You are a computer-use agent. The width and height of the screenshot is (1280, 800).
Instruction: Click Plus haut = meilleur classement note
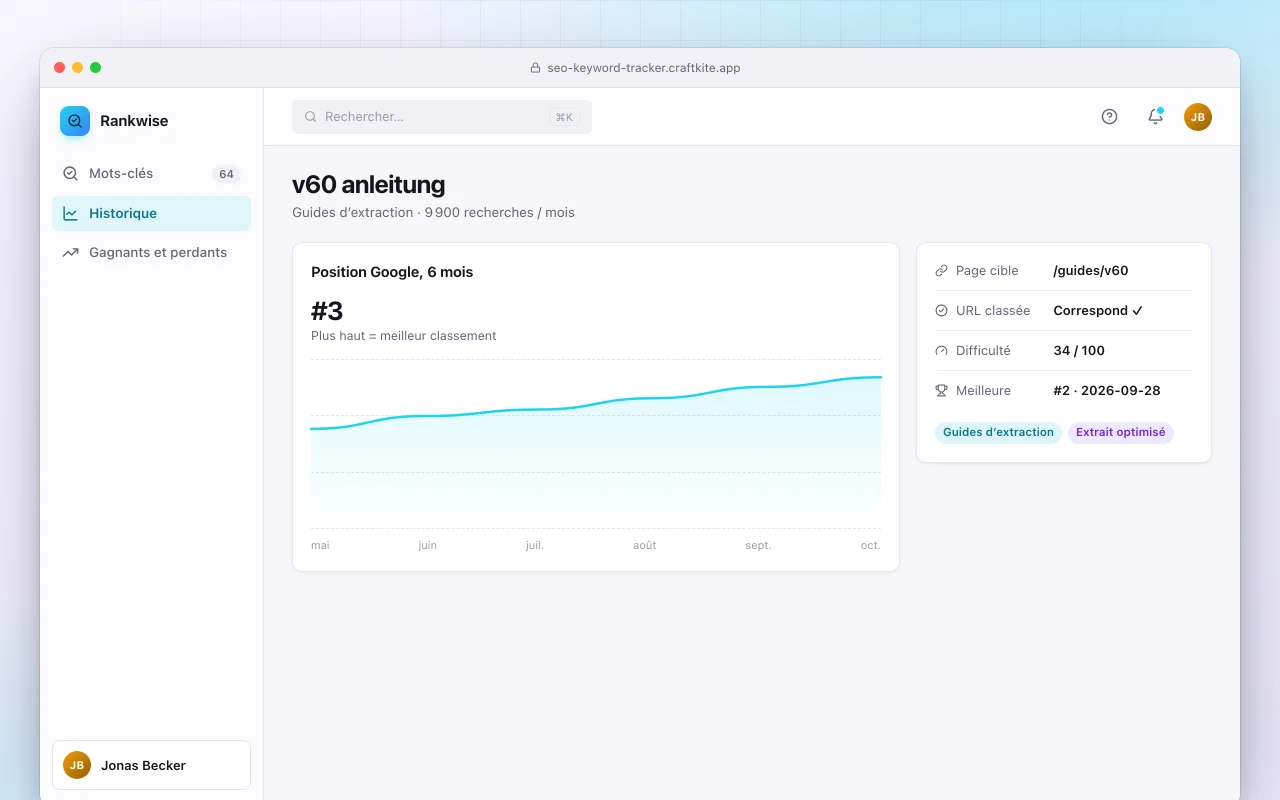point(404,336)
